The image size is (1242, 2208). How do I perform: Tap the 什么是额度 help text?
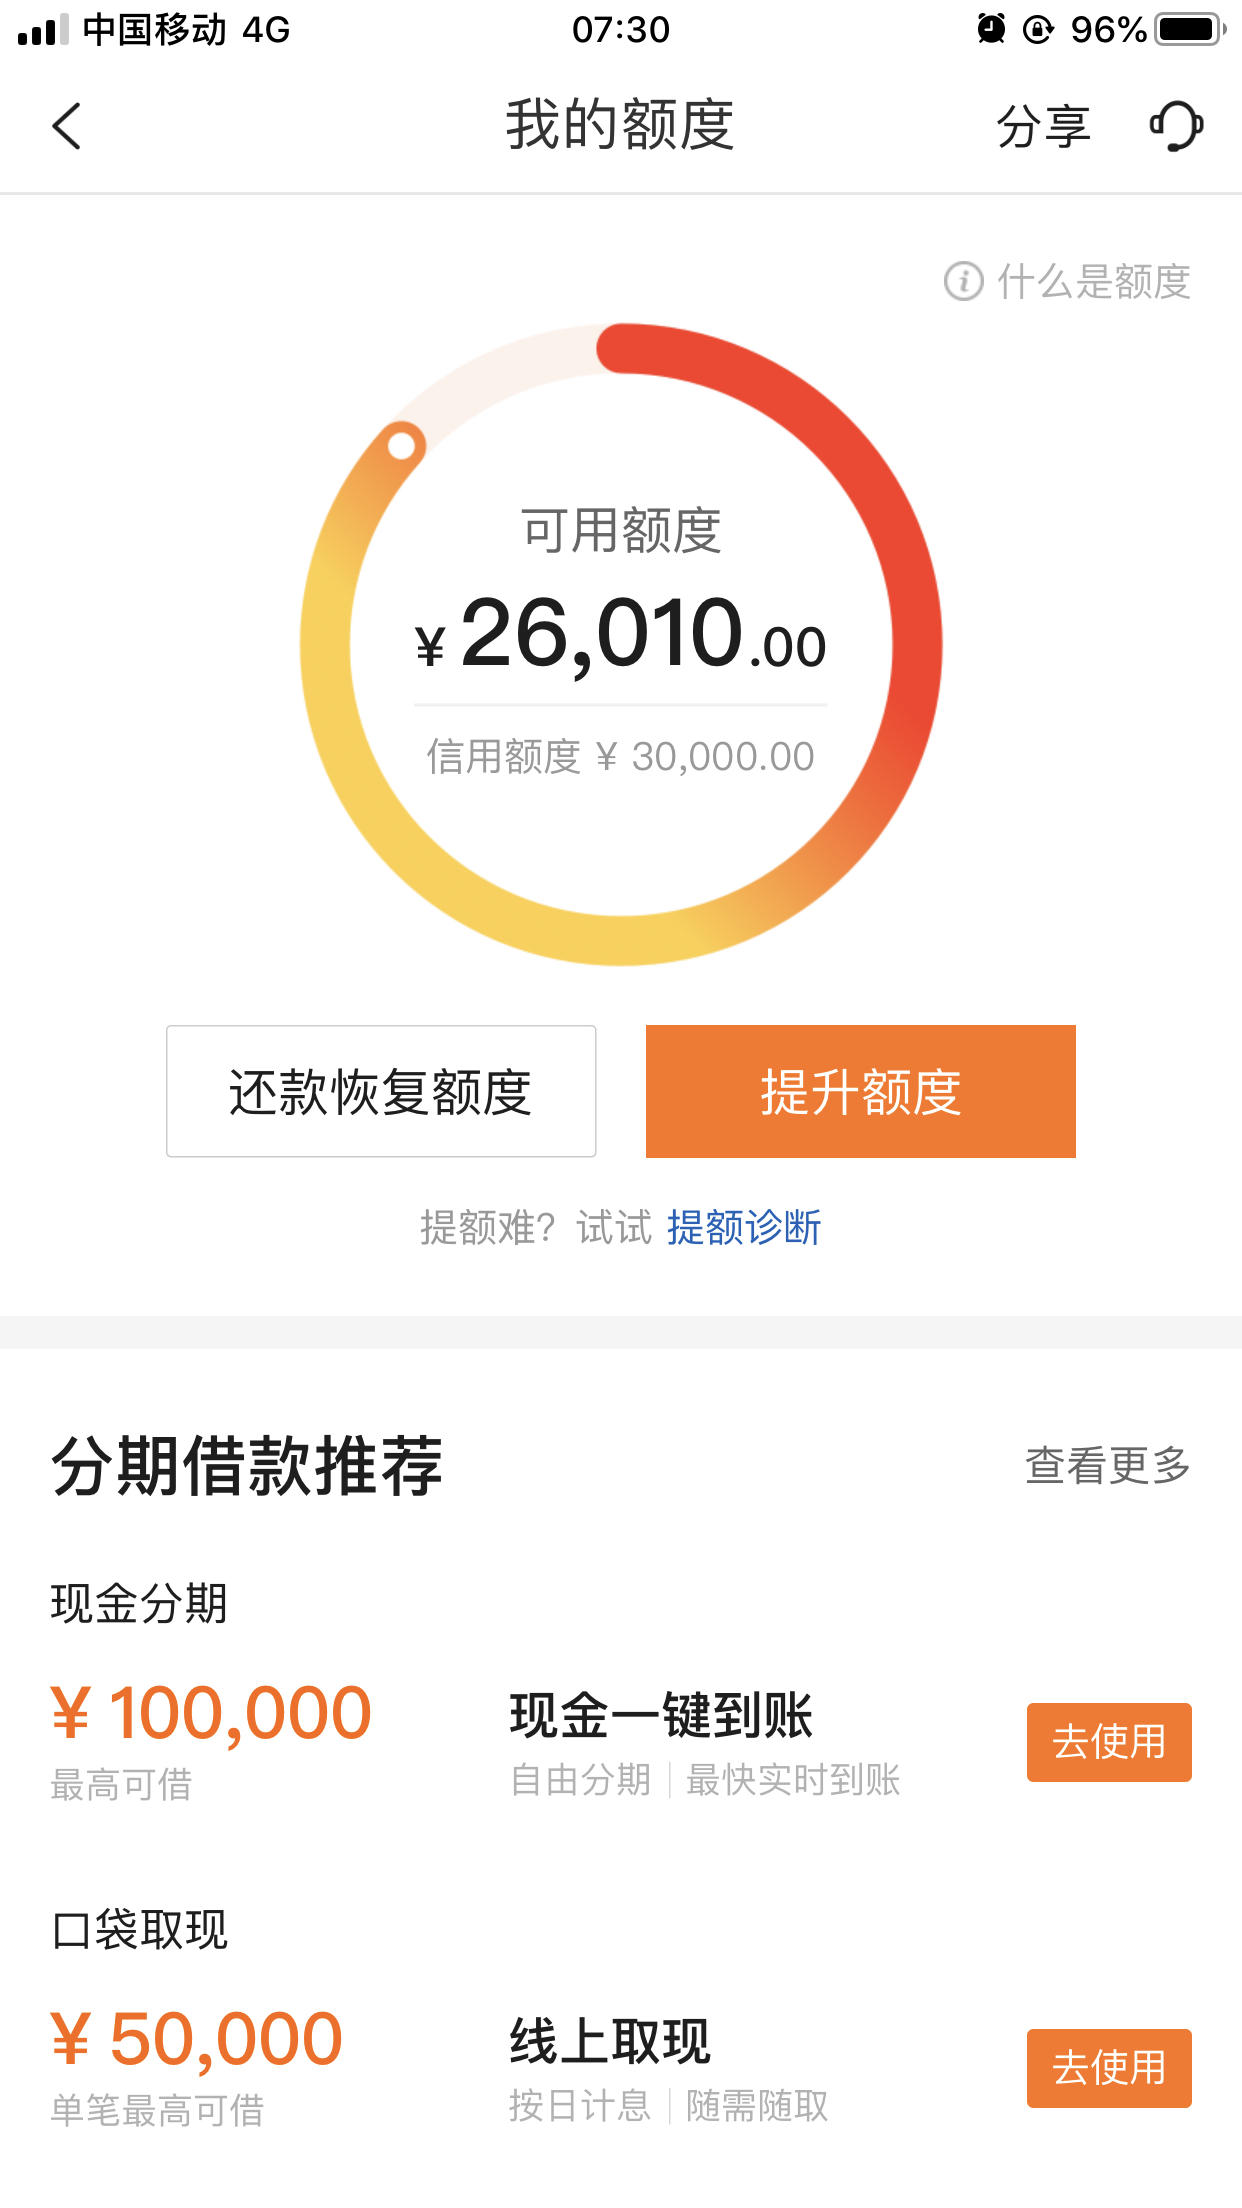pyautogui.click(x=1094, y=282)
